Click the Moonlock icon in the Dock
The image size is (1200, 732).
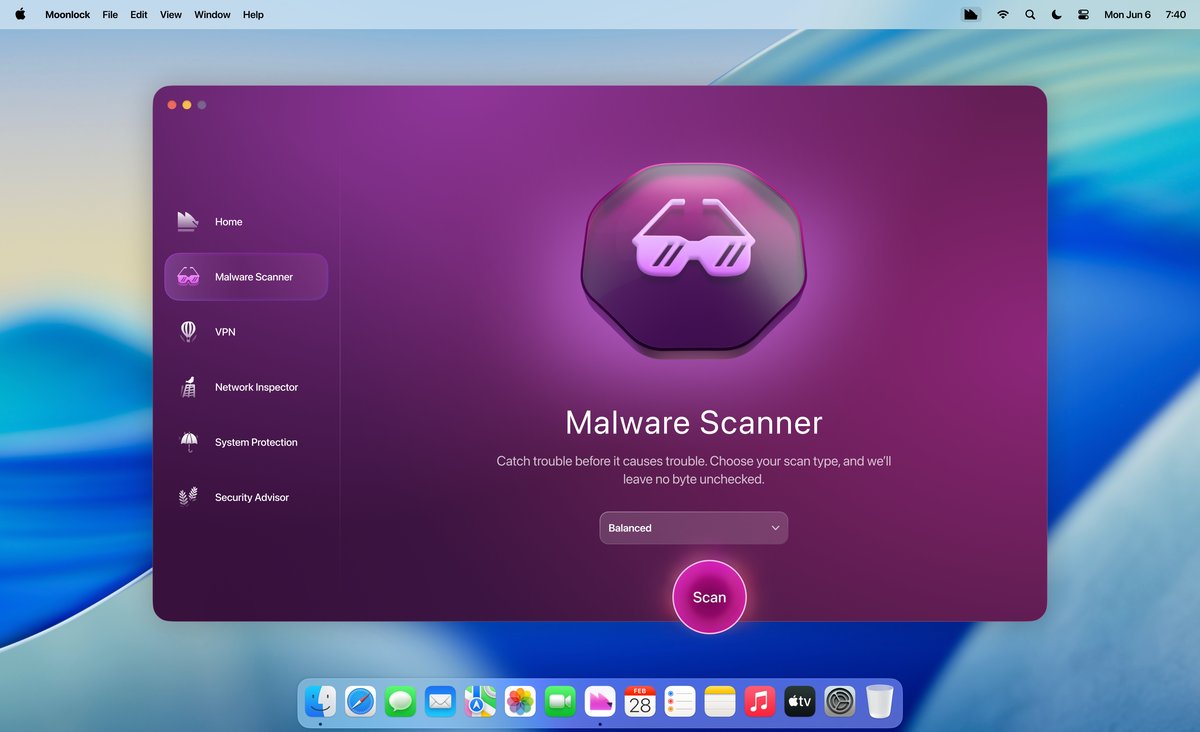click(x=600, y=702)
